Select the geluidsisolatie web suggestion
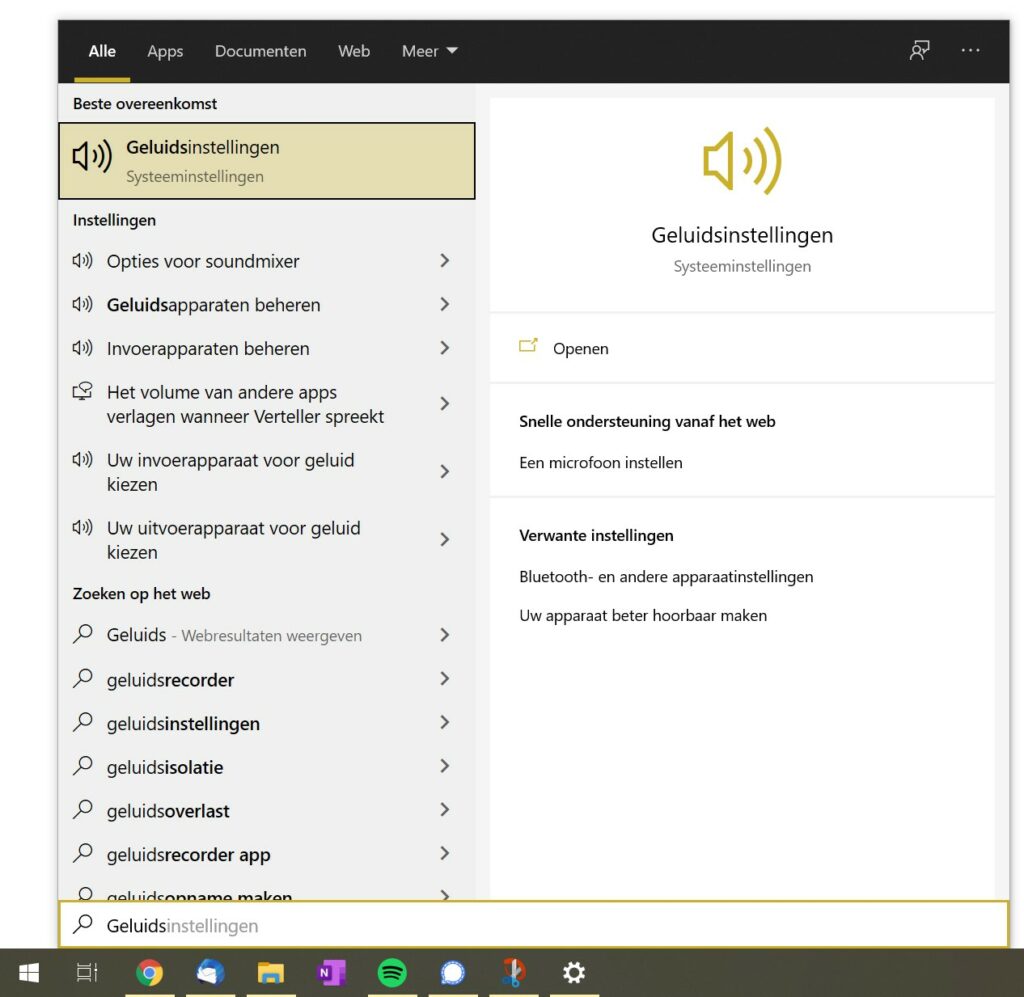 tap(267, 767)
